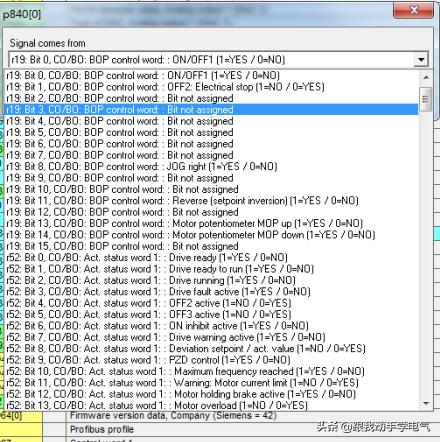Select r52 Bit 9 PZD control option
The width and height of the screenshot is (440, 442).
coord(211,360)
